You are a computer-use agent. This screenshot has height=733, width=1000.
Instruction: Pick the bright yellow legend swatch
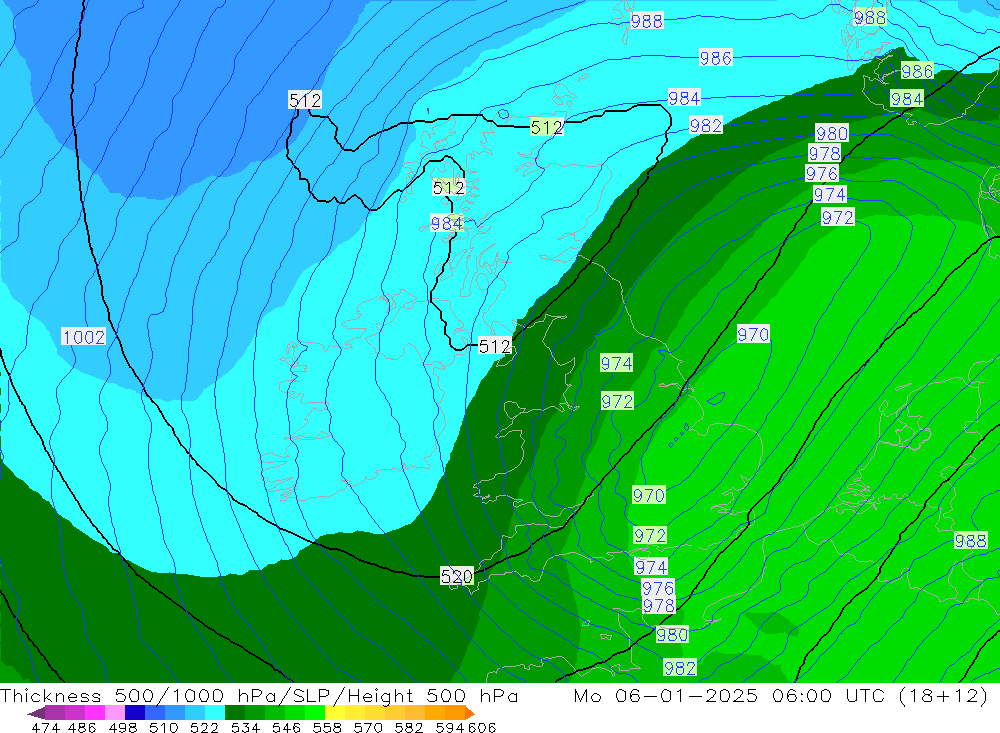(x=335, y=713)
